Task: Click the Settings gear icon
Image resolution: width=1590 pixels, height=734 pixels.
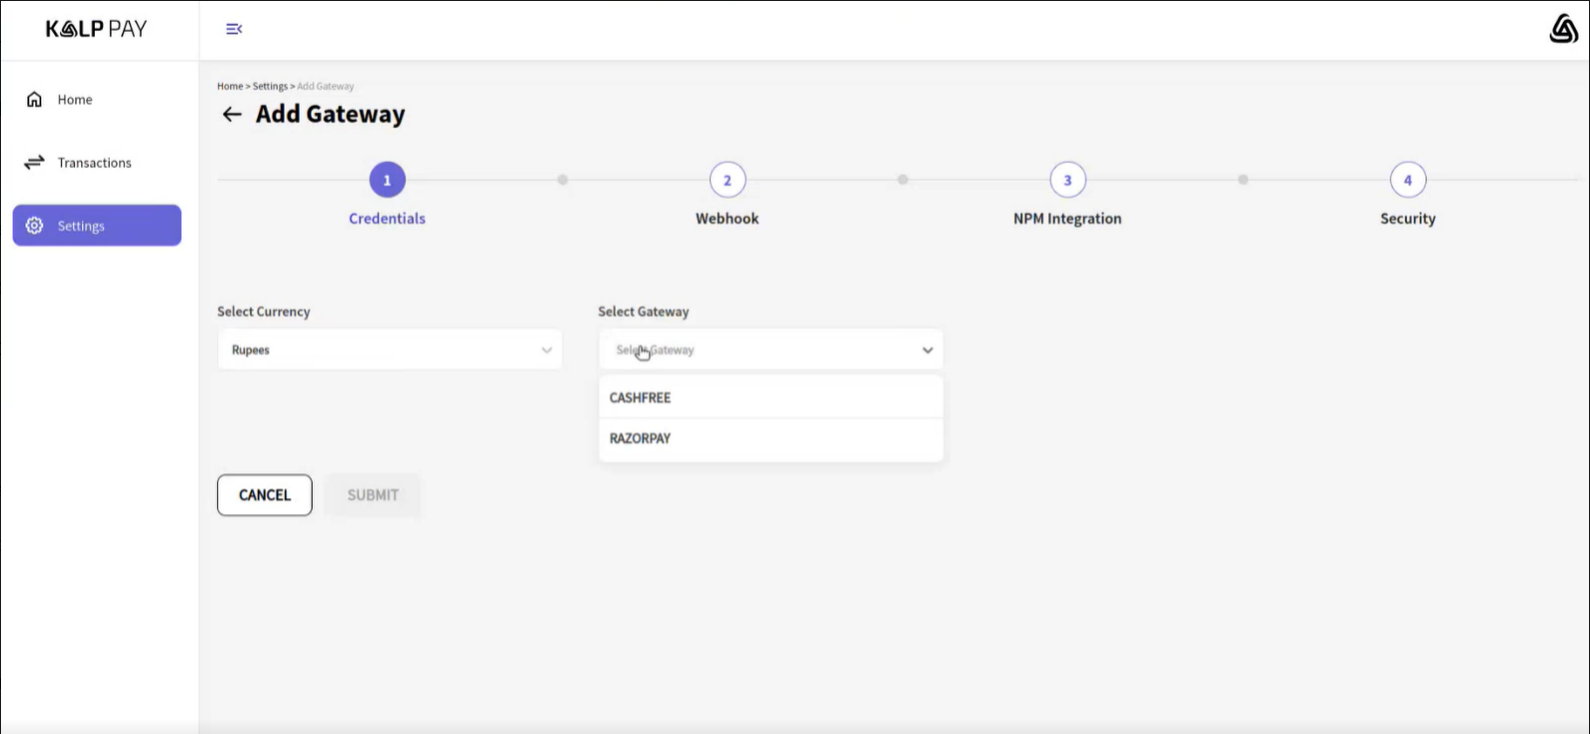Action: [x=35, y=226]
